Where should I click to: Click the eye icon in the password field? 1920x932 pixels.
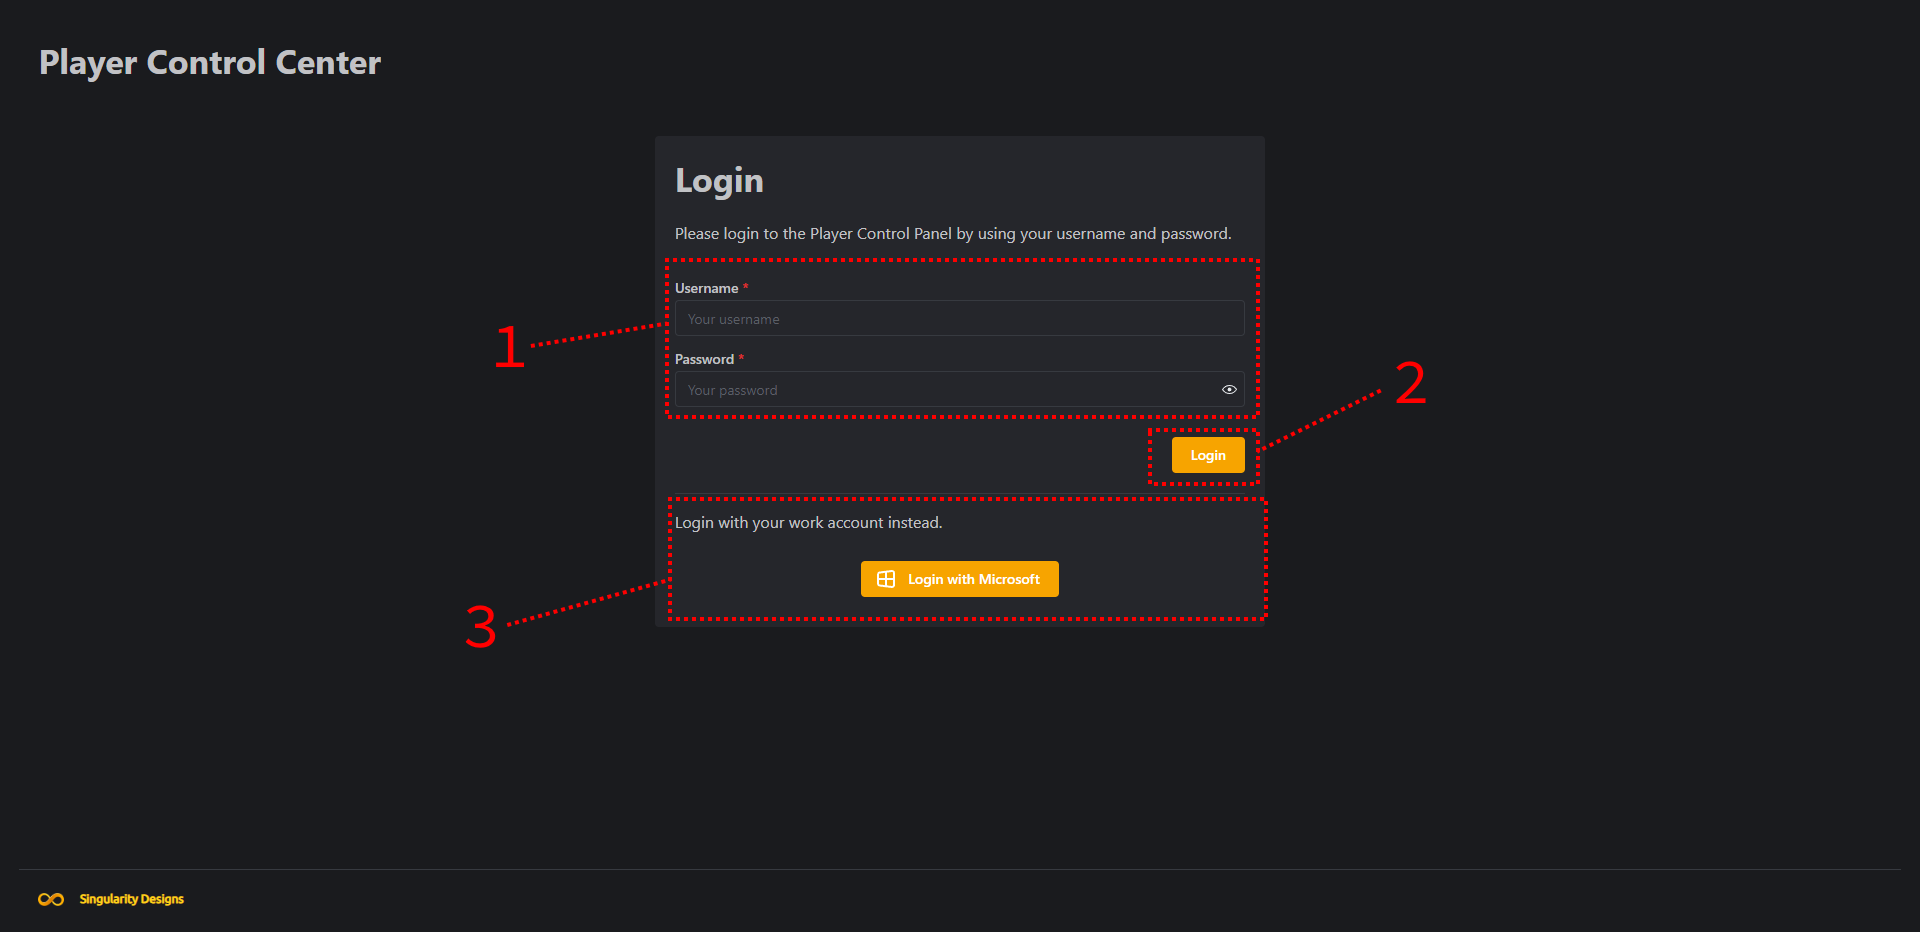[x=1229, y=389]
